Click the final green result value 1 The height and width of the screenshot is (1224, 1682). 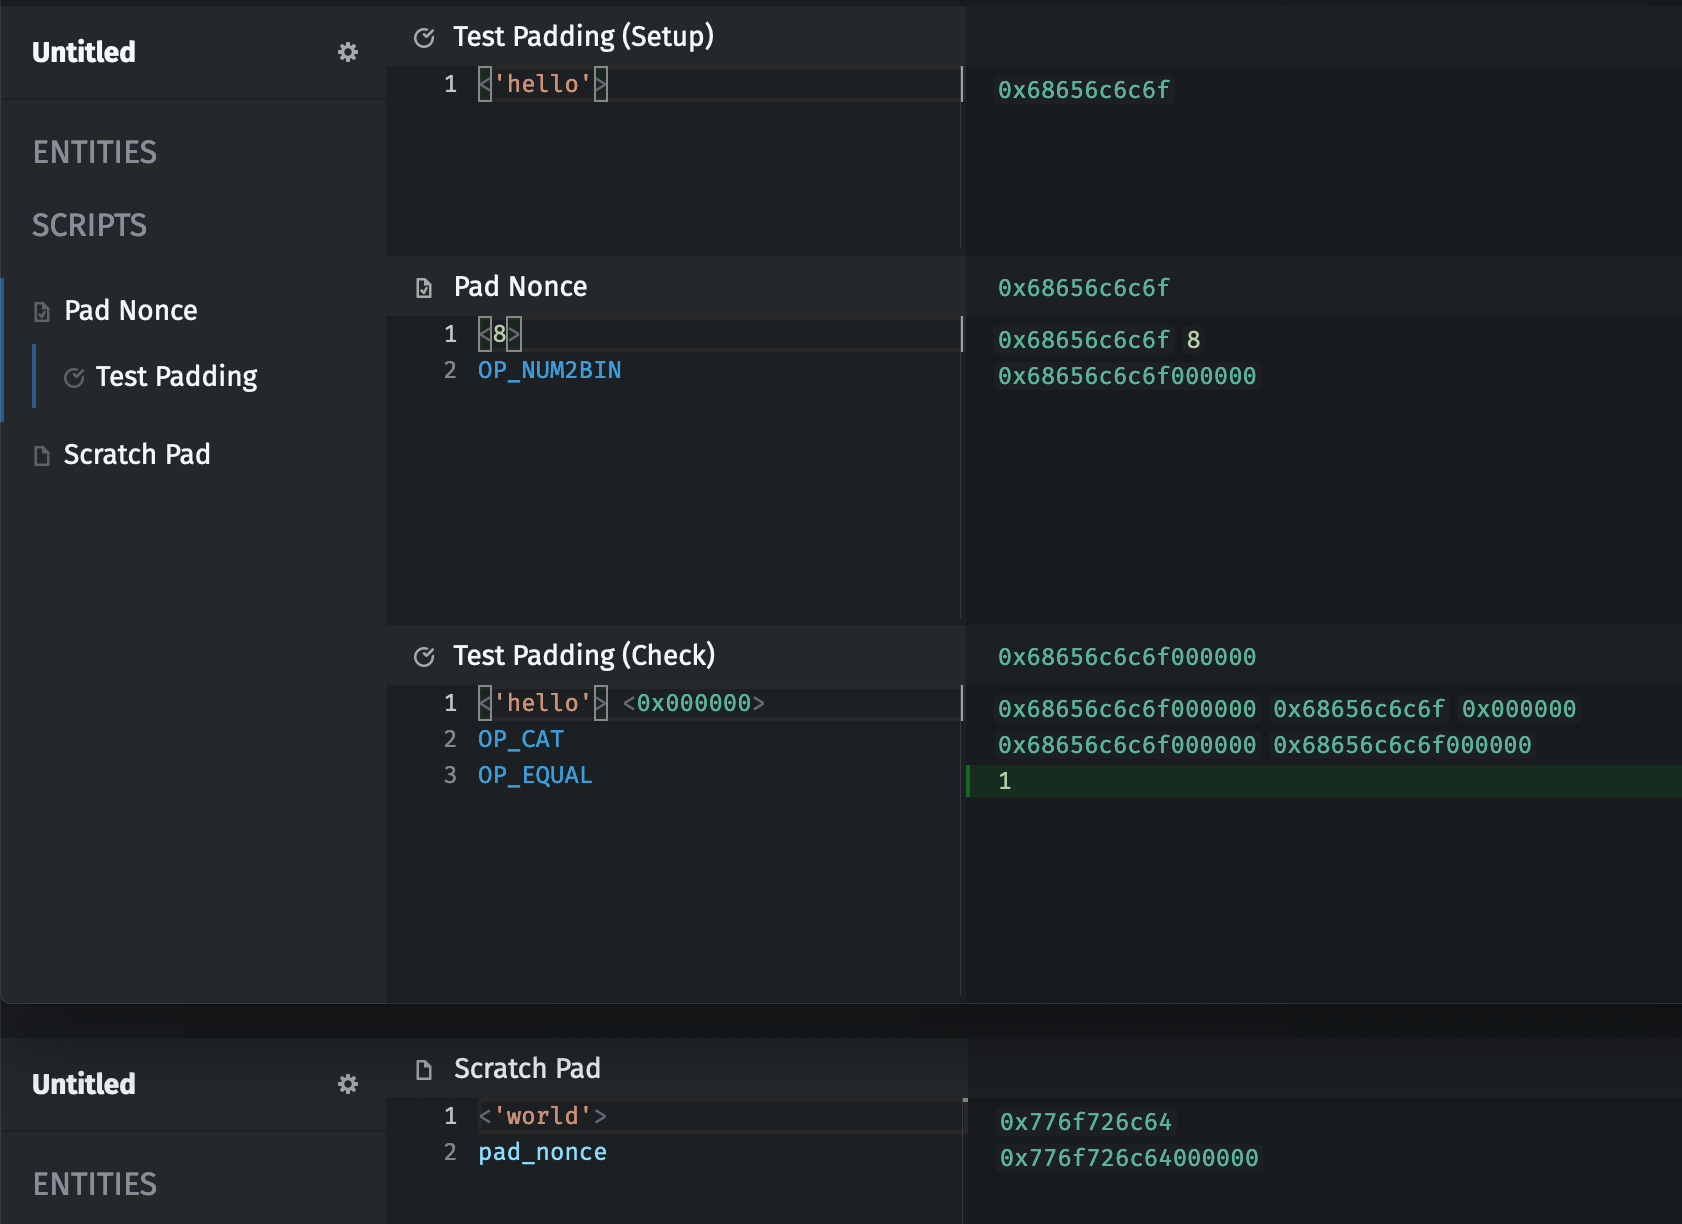click(1004, 781)
